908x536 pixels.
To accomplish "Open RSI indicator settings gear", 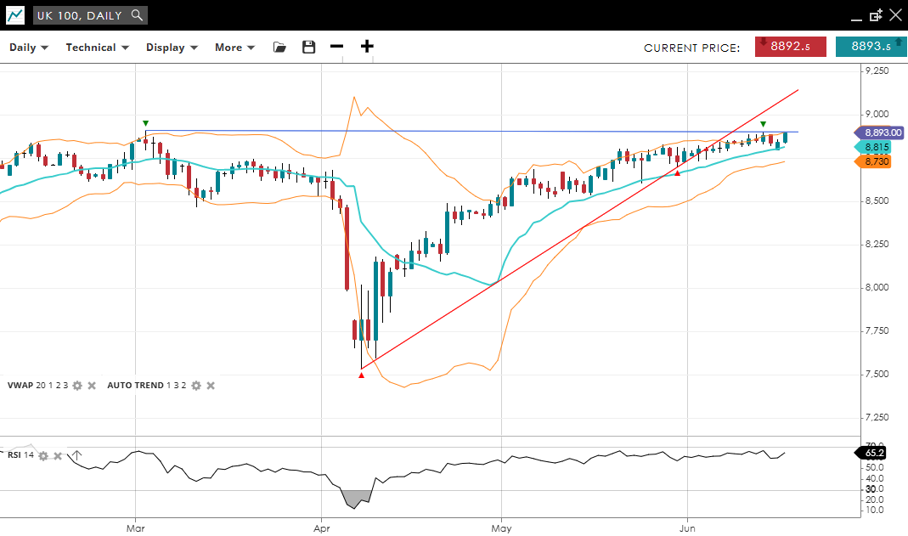I will pyautogui.click(x=43, y=456).
